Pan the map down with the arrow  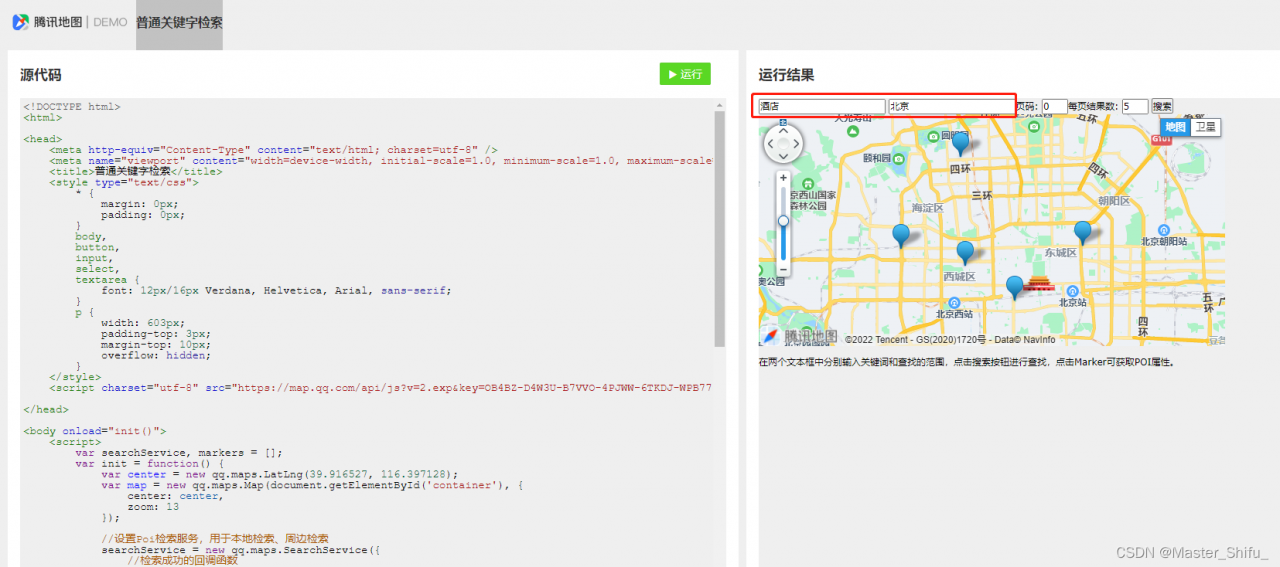(x=783, y=158)
